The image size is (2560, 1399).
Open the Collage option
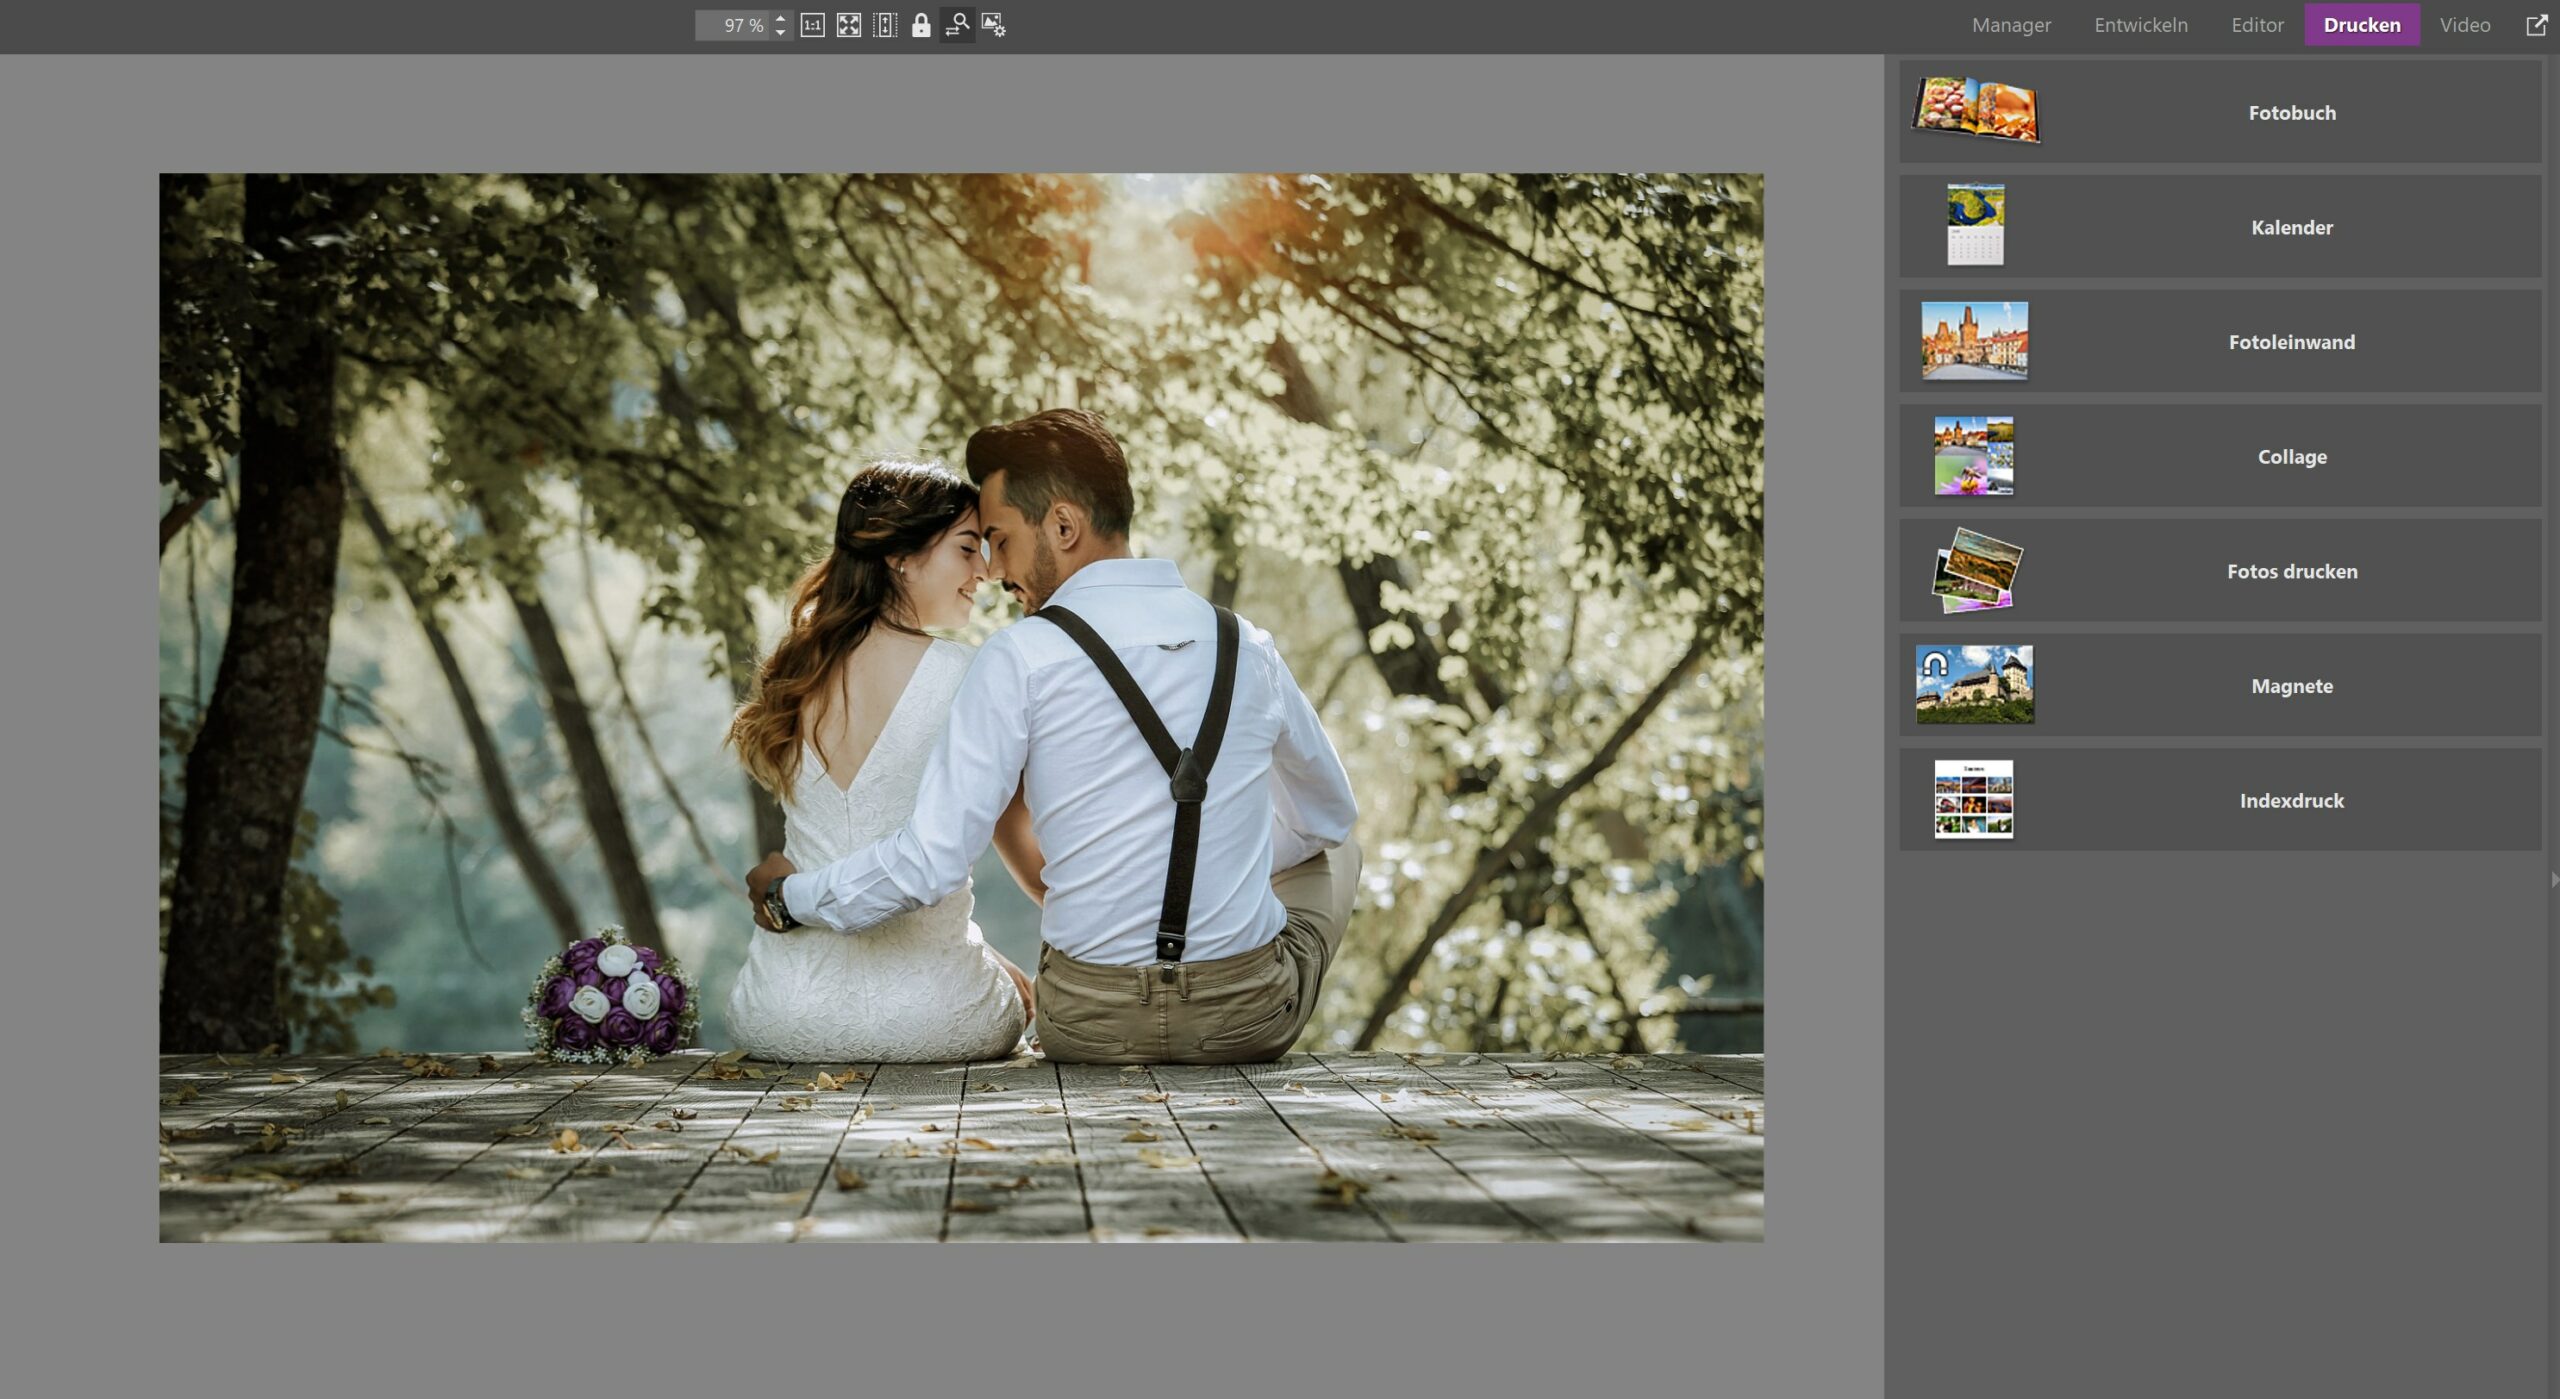pos(2219,456)
